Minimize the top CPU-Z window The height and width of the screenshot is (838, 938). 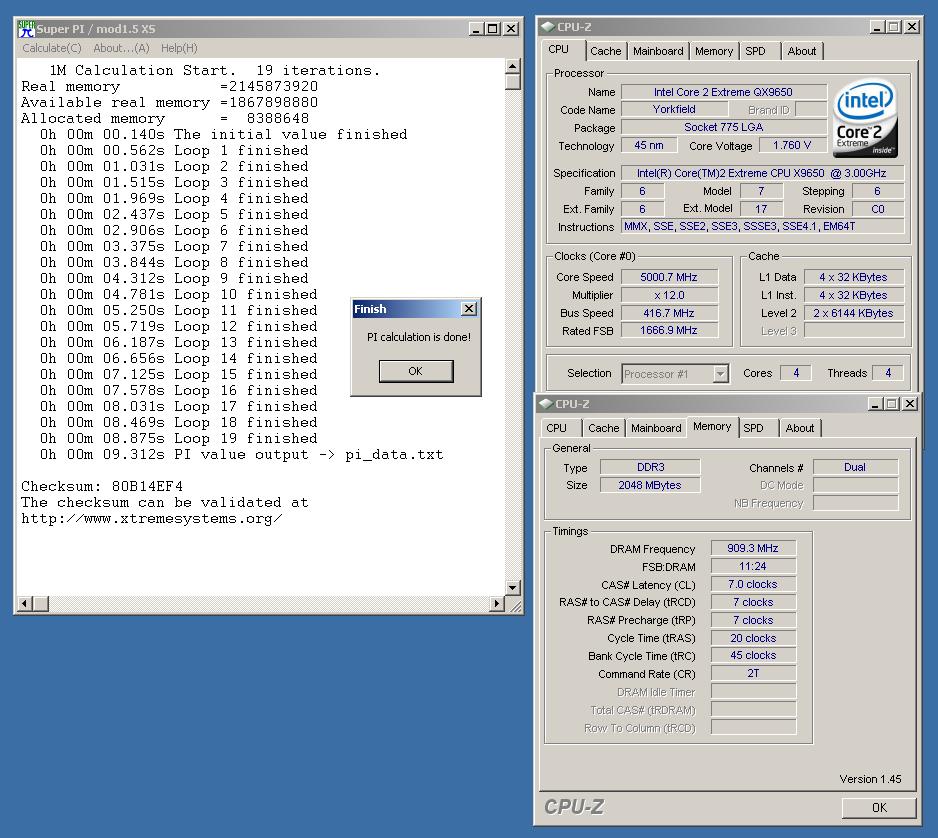(x=877, y=27)
